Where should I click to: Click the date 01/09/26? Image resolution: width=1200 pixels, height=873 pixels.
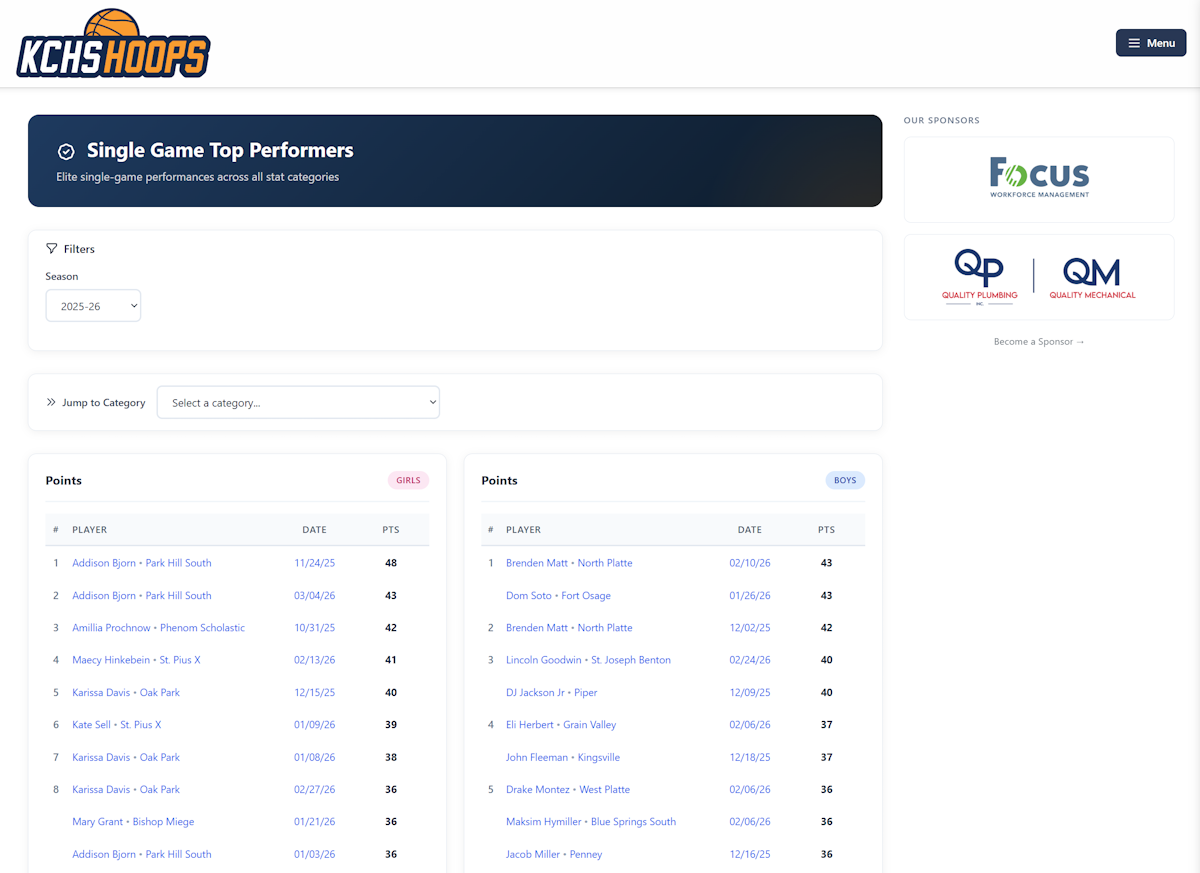pyautogui.click(x=314, y=725)
